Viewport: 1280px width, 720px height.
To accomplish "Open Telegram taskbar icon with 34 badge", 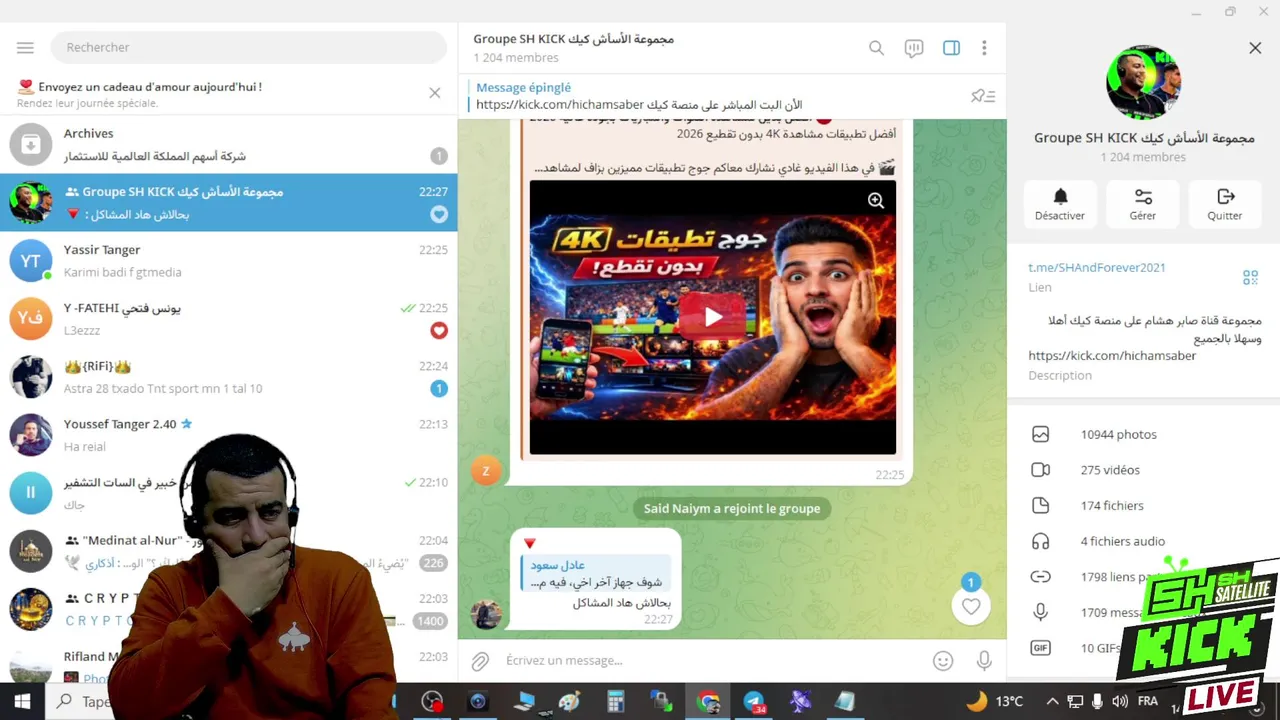I will [755, 701].
